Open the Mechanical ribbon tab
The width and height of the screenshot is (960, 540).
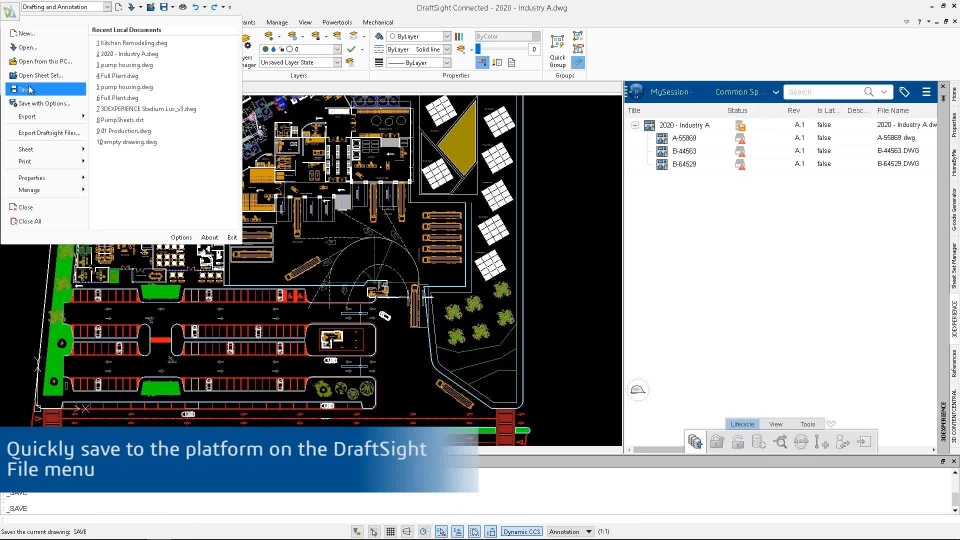point(378,22)
